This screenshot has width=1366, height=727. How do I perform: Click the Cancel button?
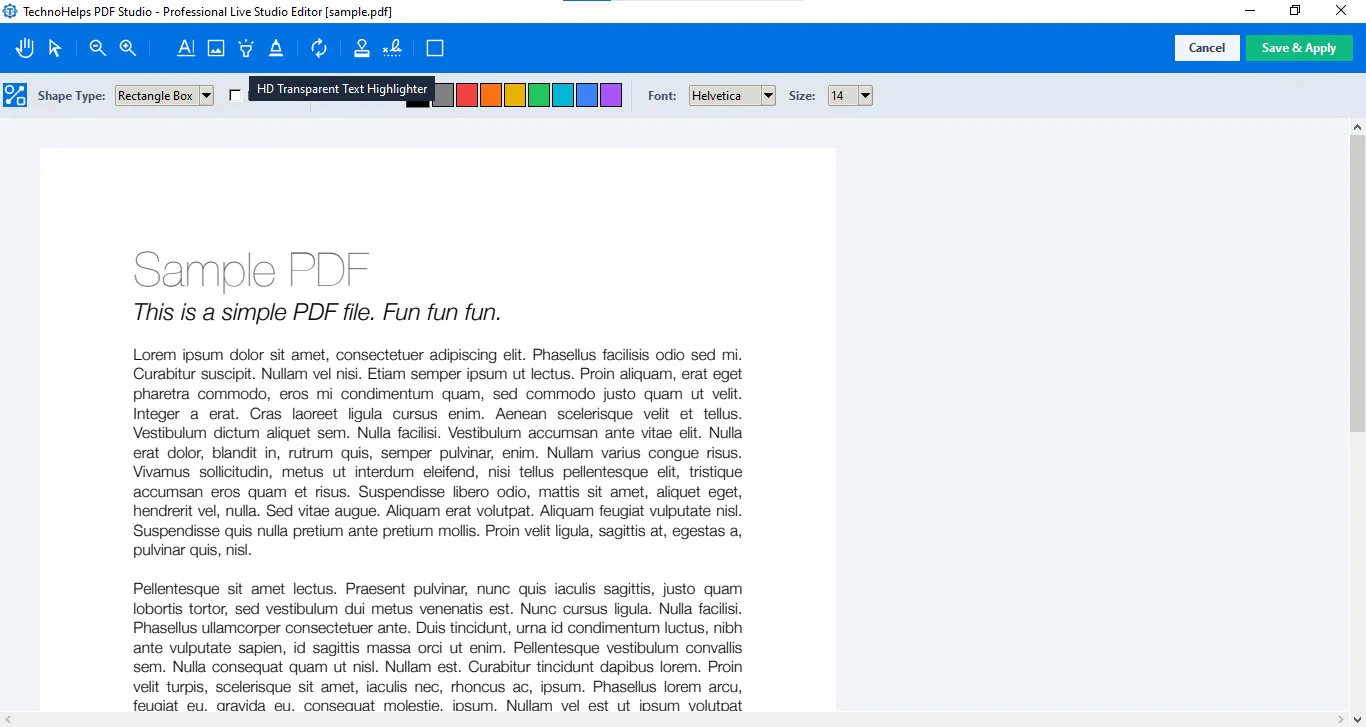[1207, 48]
